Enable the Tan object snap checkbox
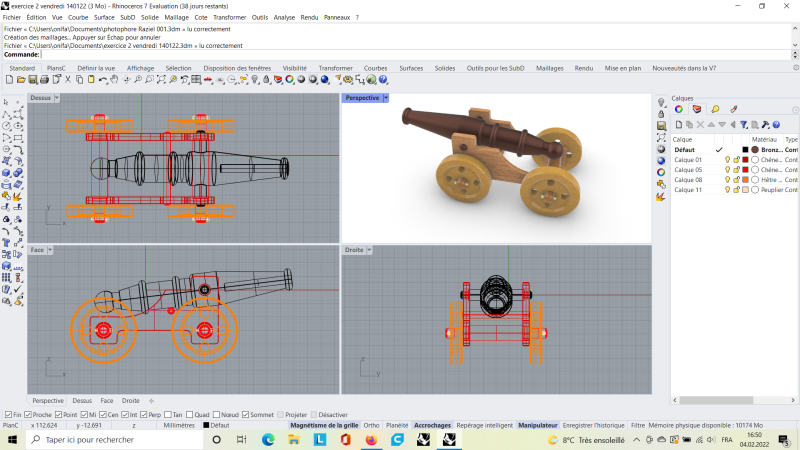This screenshot has height=450, width=800. click(166, 414)
